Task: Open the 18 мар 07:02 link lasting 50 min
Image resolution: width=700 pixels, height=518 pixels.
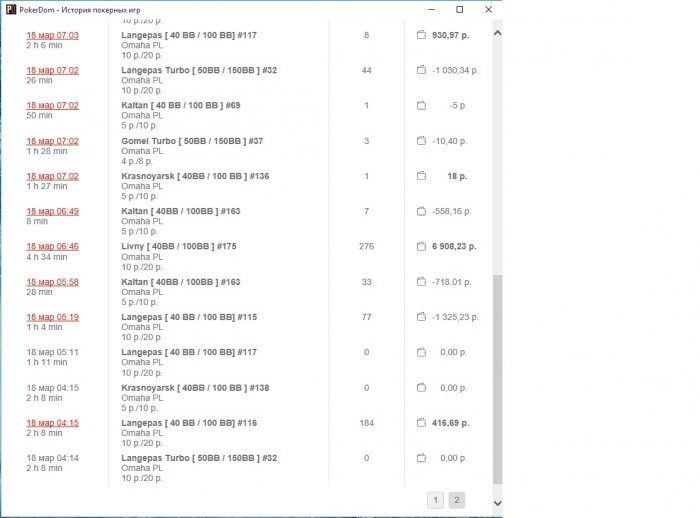Action: pyautogui.click(x=53, y=106)
